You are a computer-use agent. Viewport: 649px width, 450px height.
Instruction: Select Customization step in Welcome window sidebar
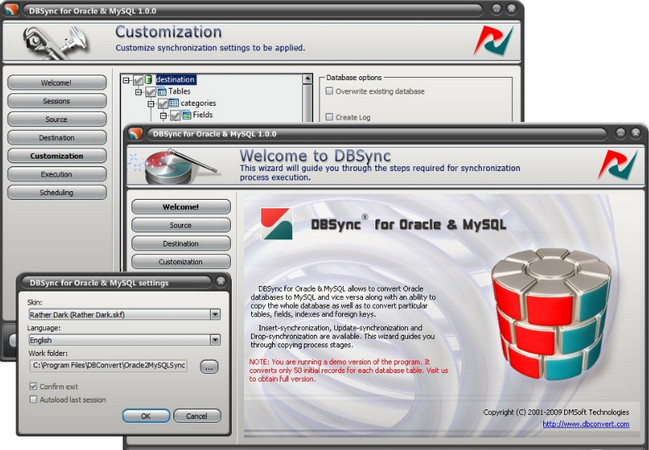[181, 262]
